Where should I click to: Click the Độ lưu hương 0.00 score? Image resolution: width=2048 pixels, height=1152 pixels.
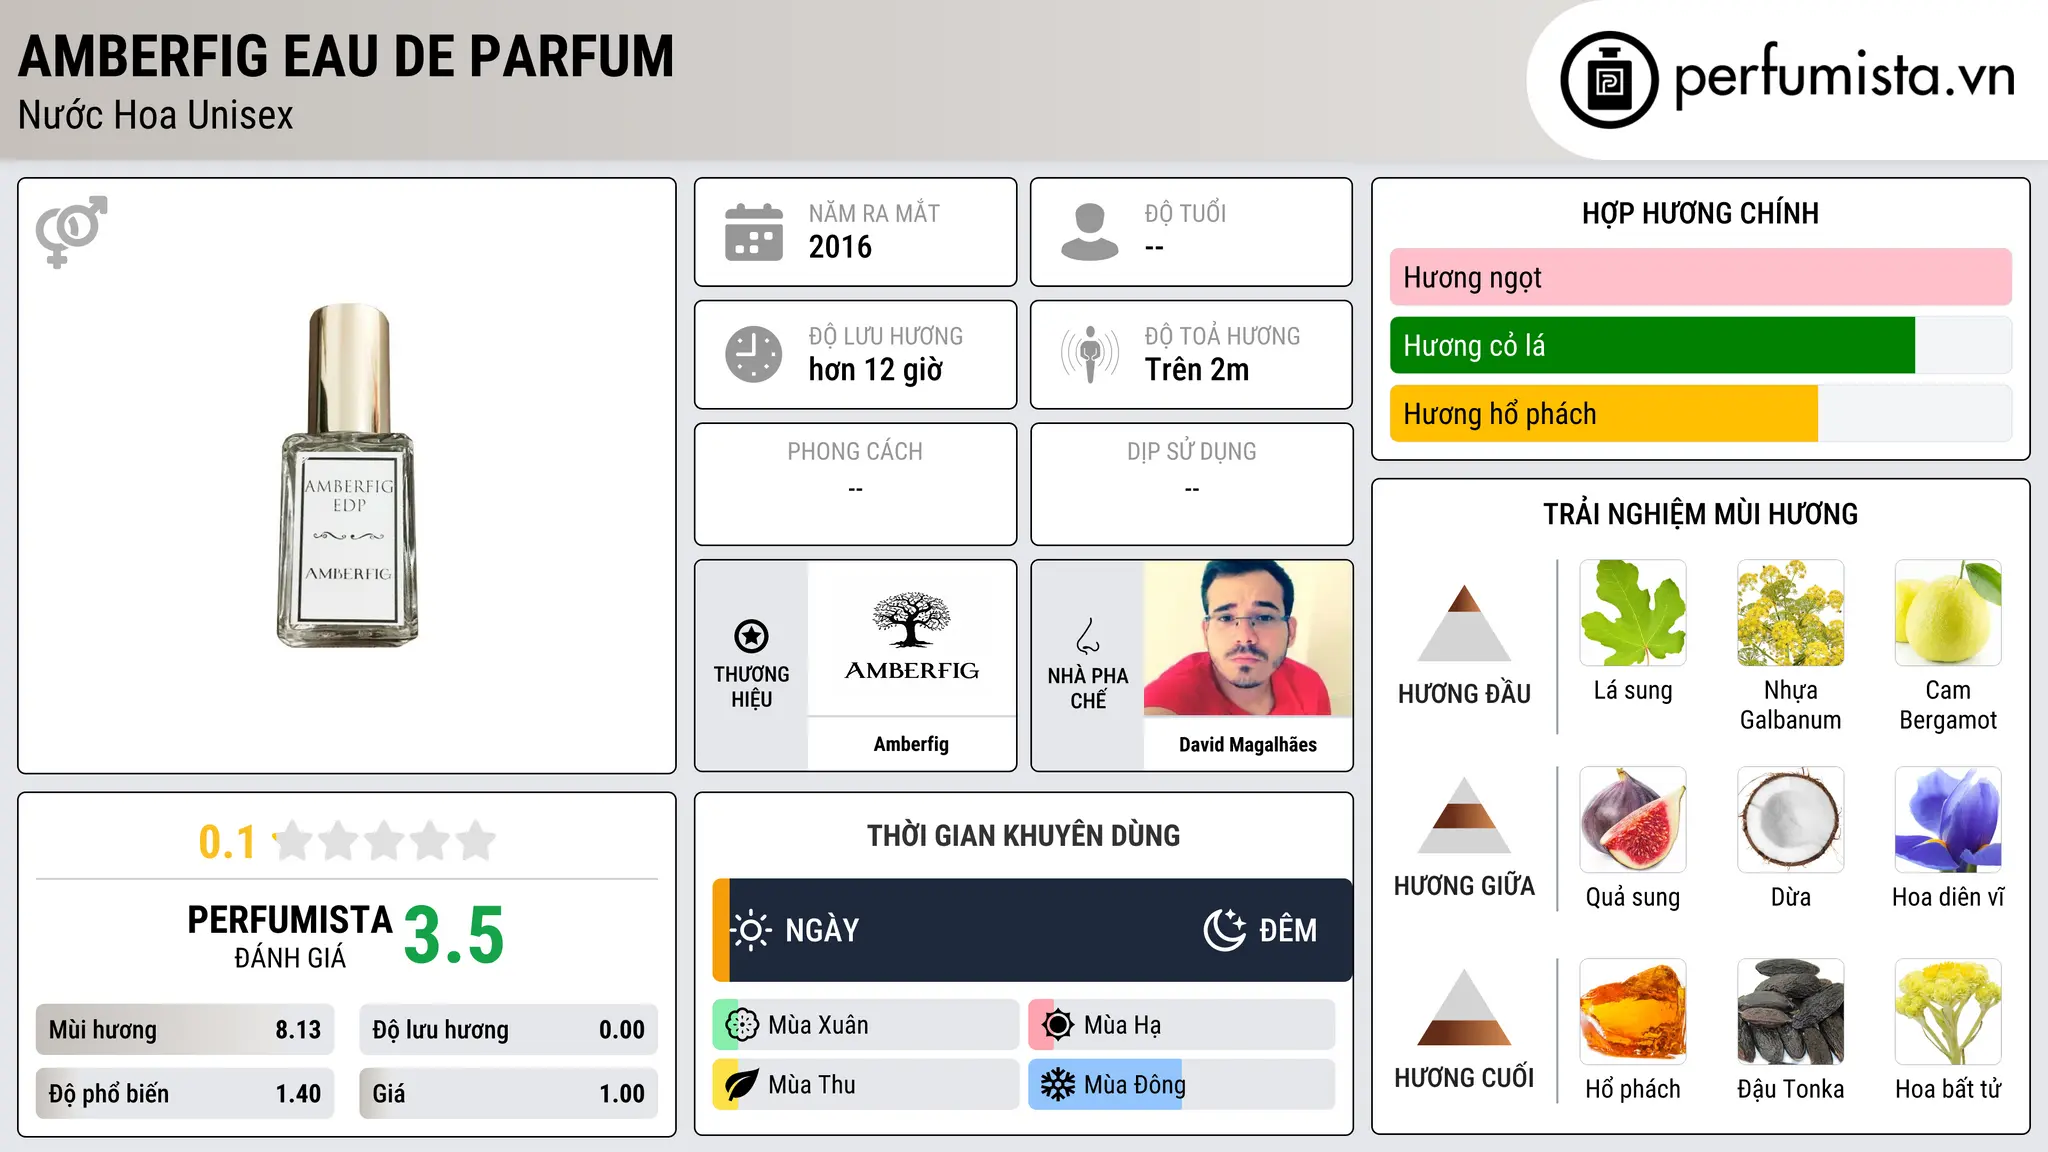(x=508, y=1030)
